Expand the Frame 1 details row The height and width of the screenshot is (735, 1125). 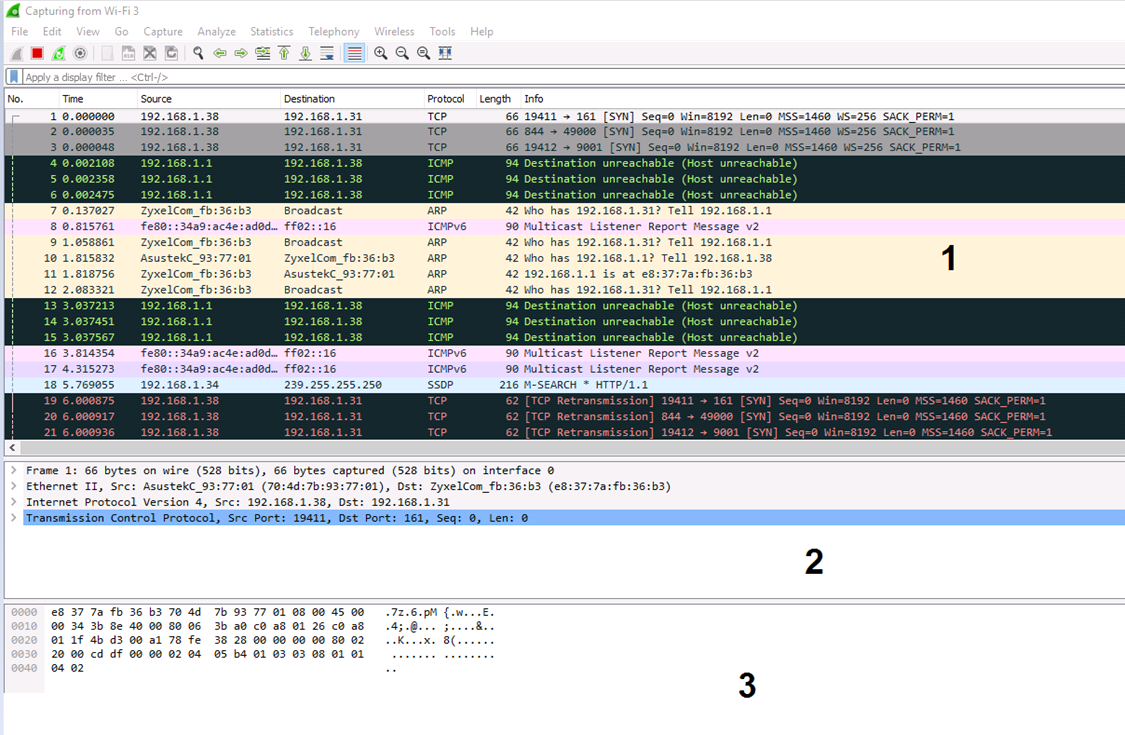tap(14, 471)
